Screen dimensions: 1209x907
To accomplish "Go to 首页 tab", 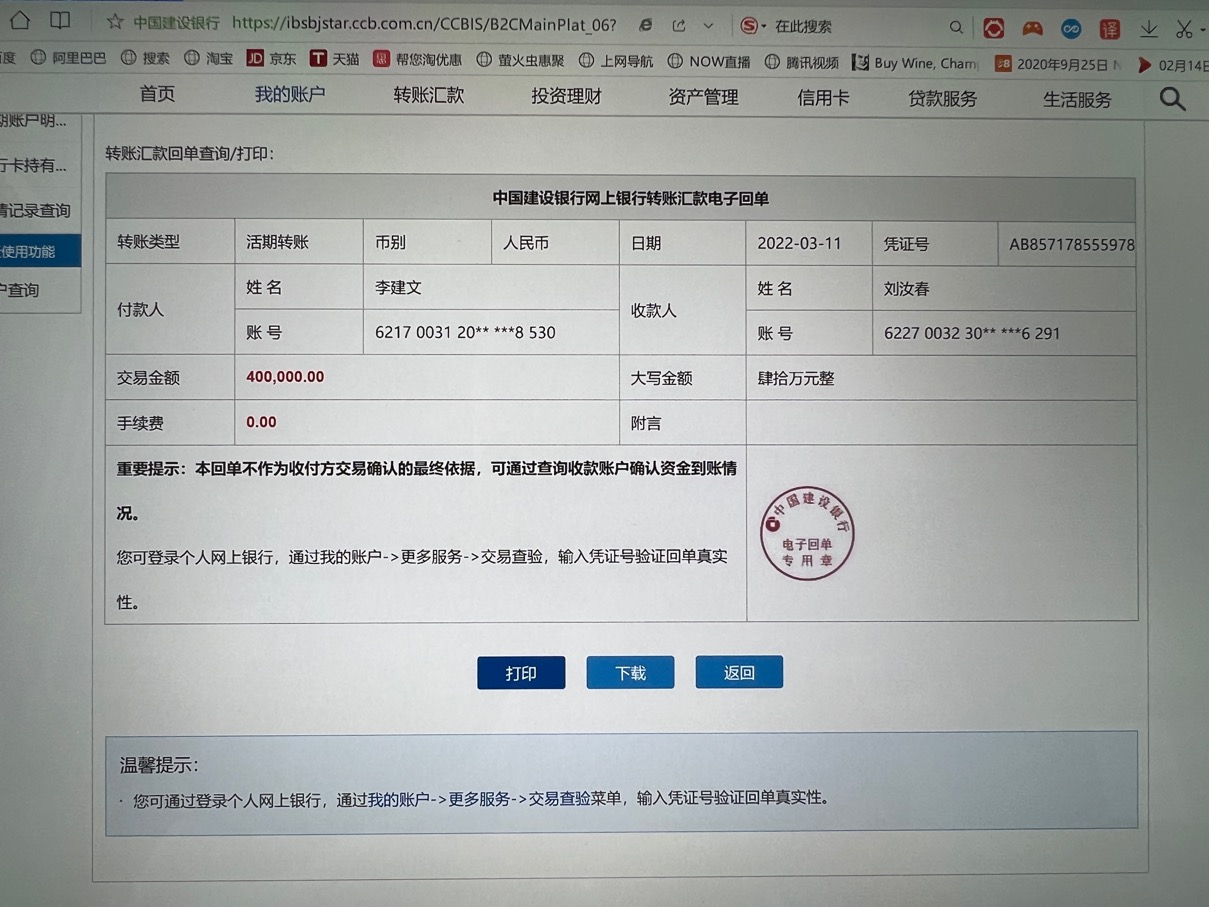I will point(157,94).
